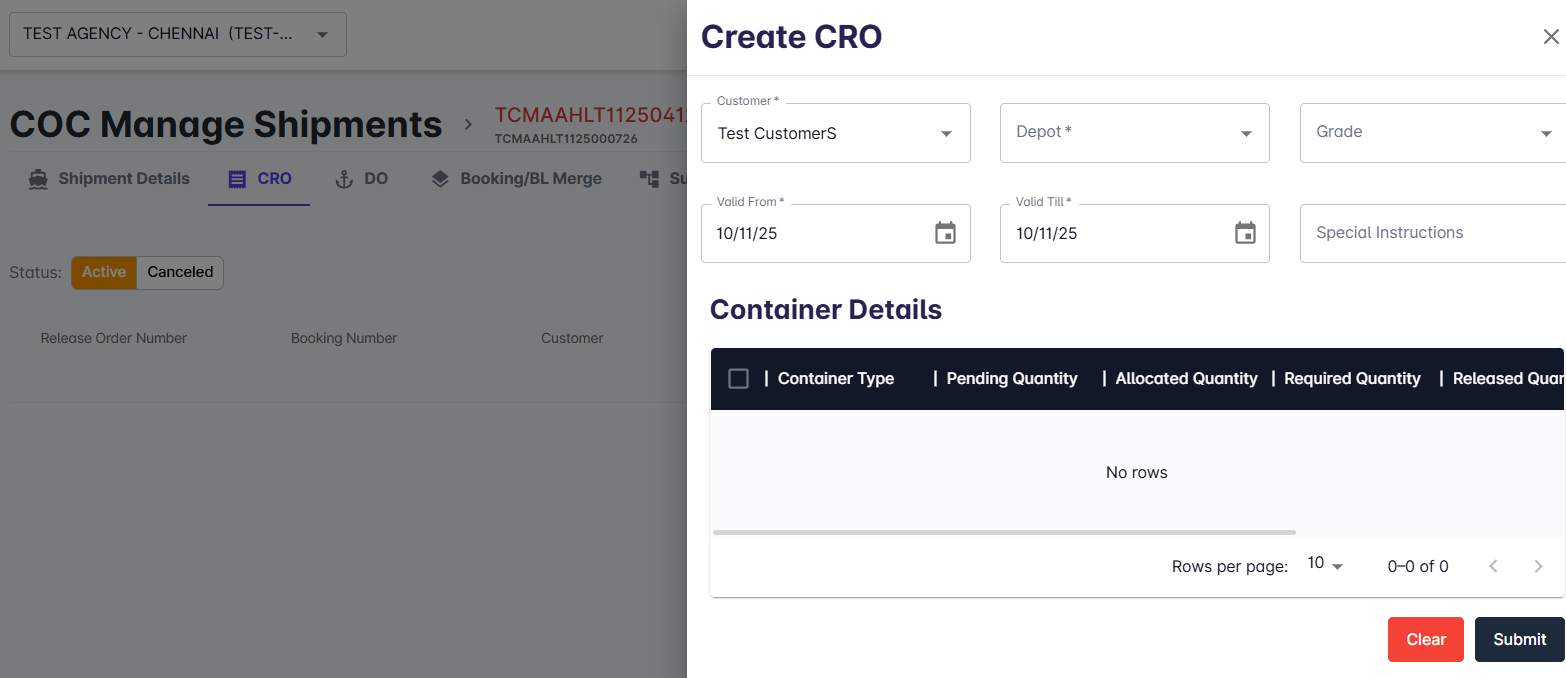Go to previous page of container rows
Image resolution: width=1566 pixels, height=678 pixels.
point(1493,566)
